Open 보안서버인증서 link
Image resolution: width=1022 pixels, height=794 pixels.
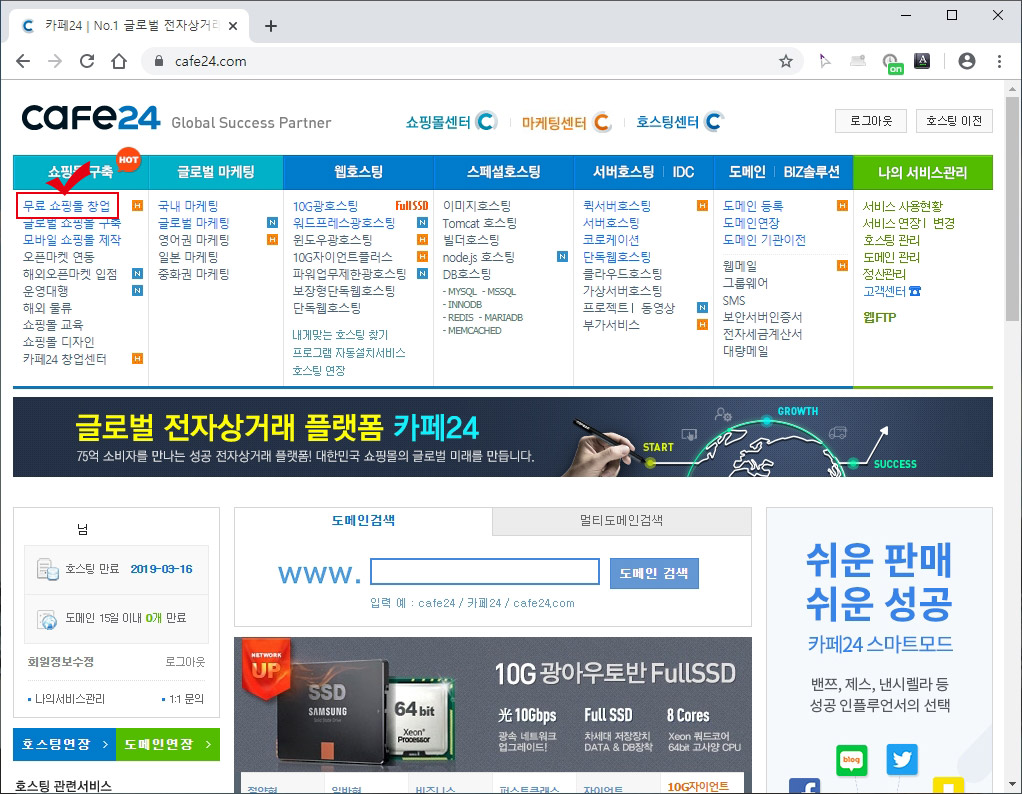click(762, 317)
